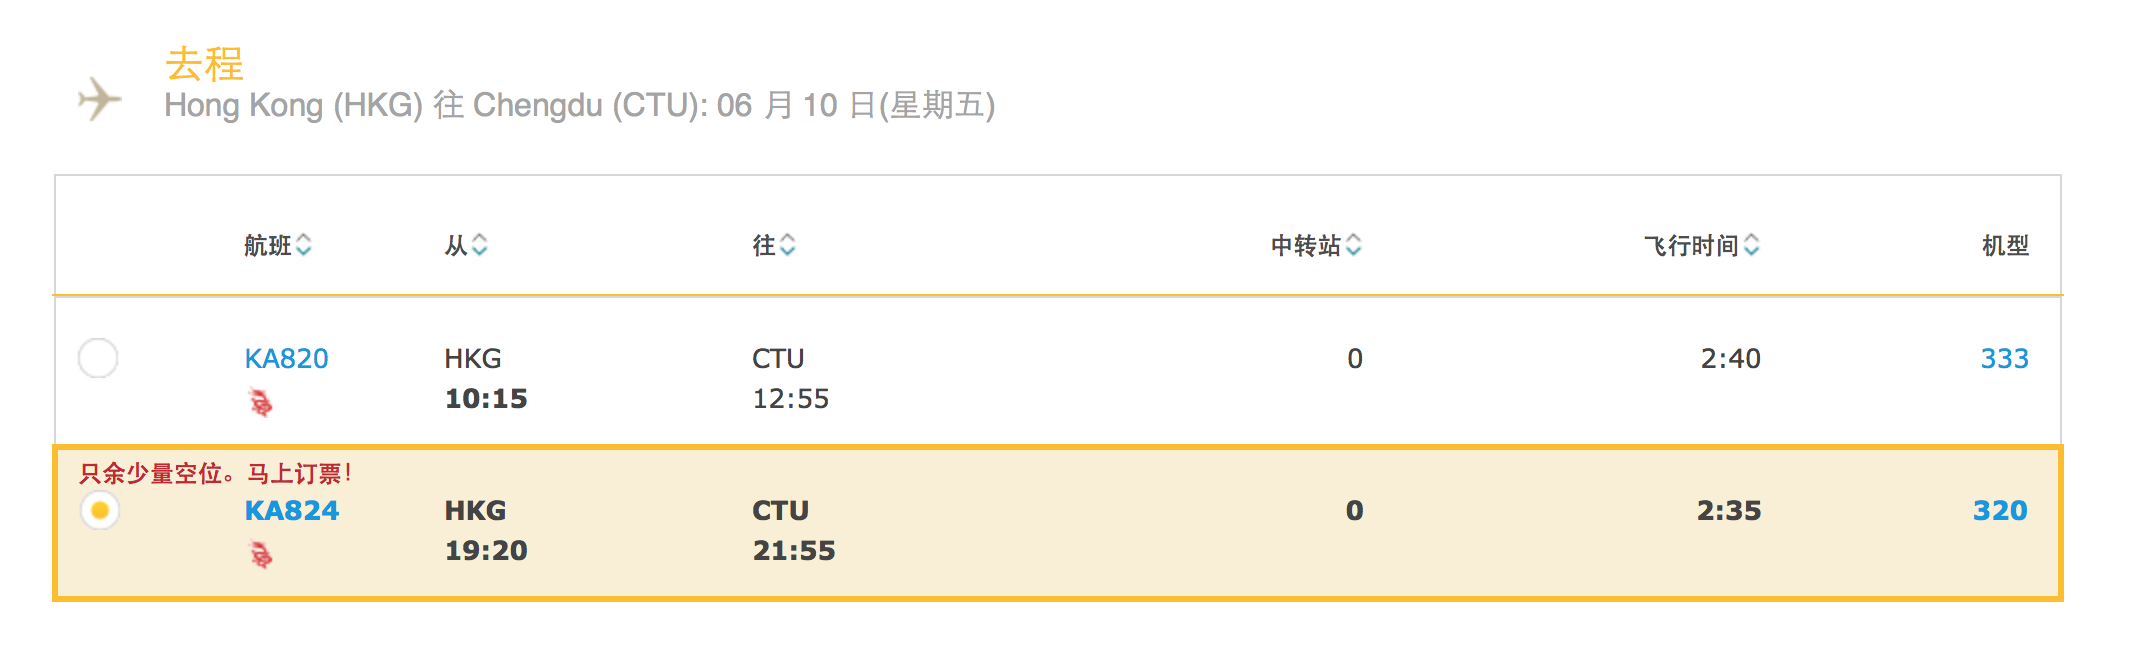Image resolution: width=2140 pixels, height=664 pixels.
Task: Click the 10:15 departure time of KA820
Action: click(486, 399)
